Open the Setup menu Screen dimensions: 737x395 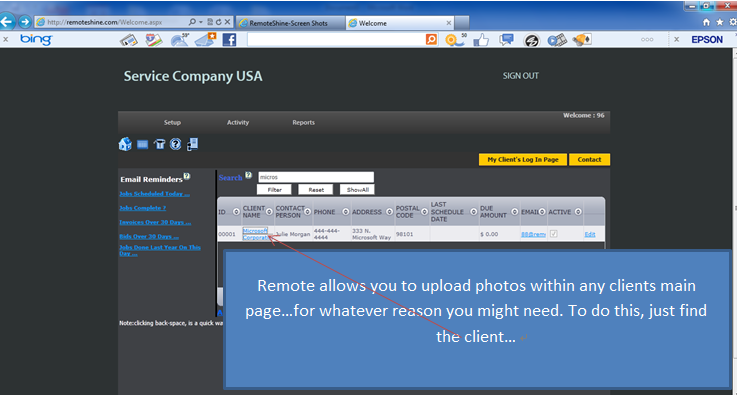coord(172,123)
